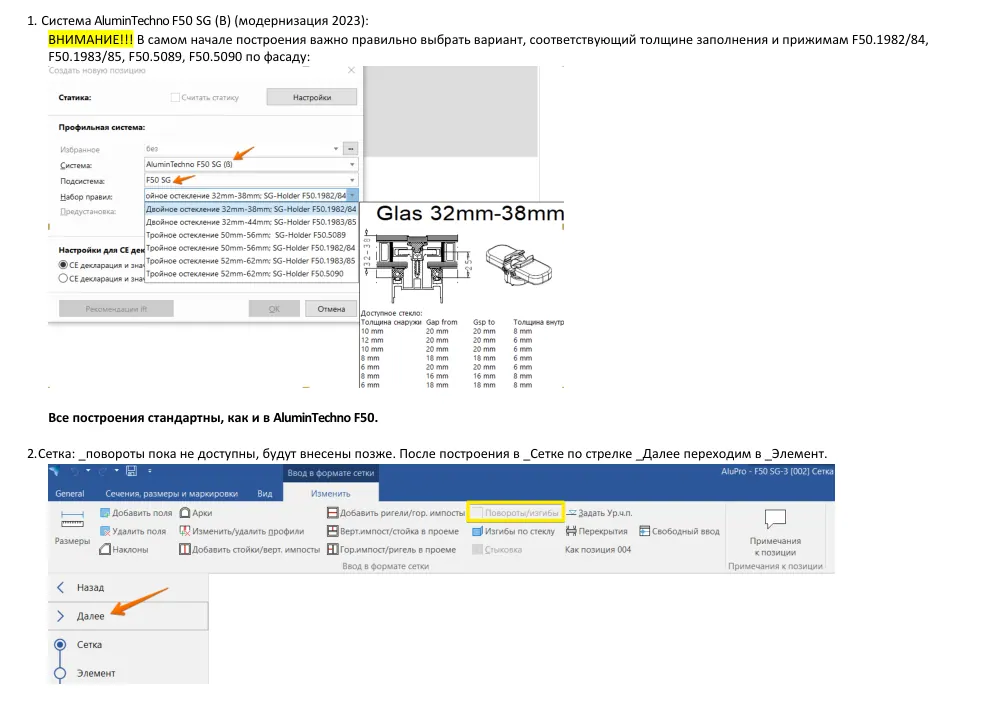Viewport: 1000px width, 708px height.
Task: Click the Рекомендации ift button
Action: click(x=116, y=309)
